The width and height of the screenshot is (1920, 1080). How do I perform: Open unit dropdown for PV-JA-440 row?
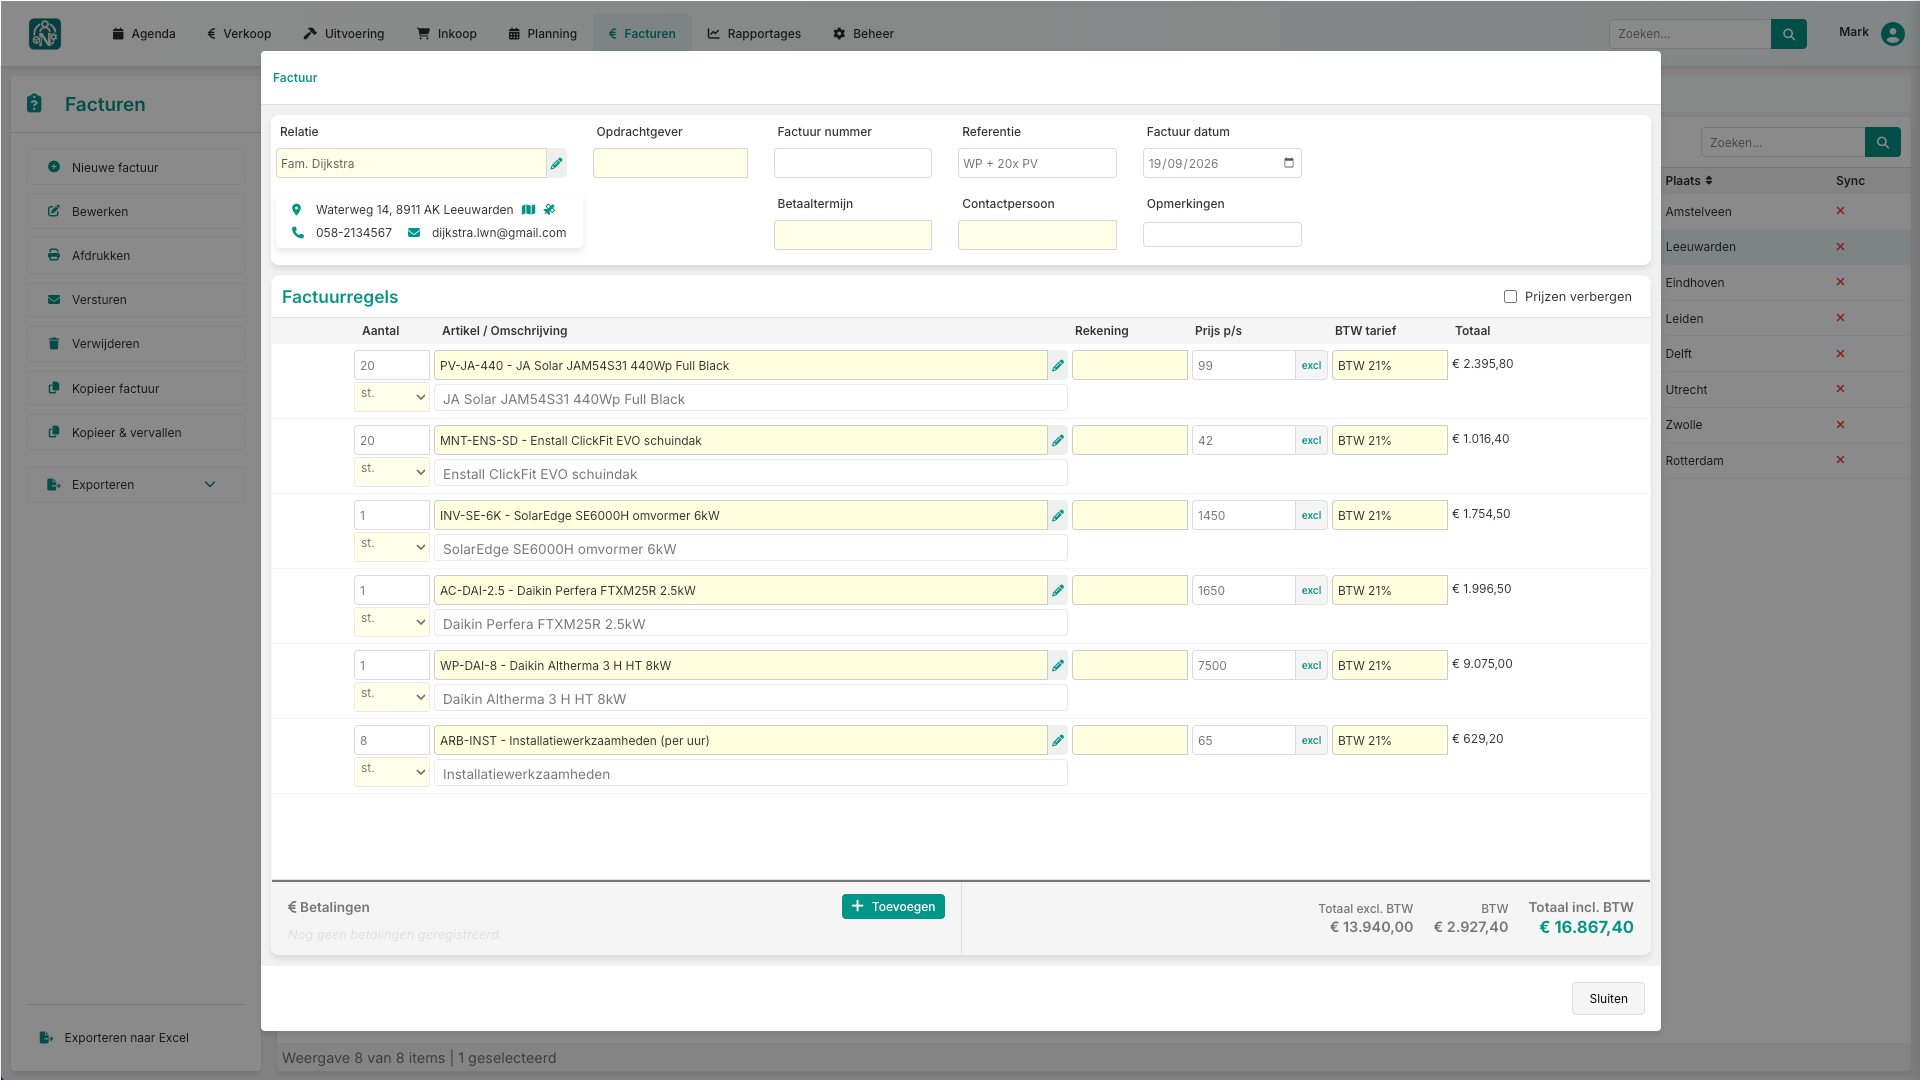tap(392, 397)
